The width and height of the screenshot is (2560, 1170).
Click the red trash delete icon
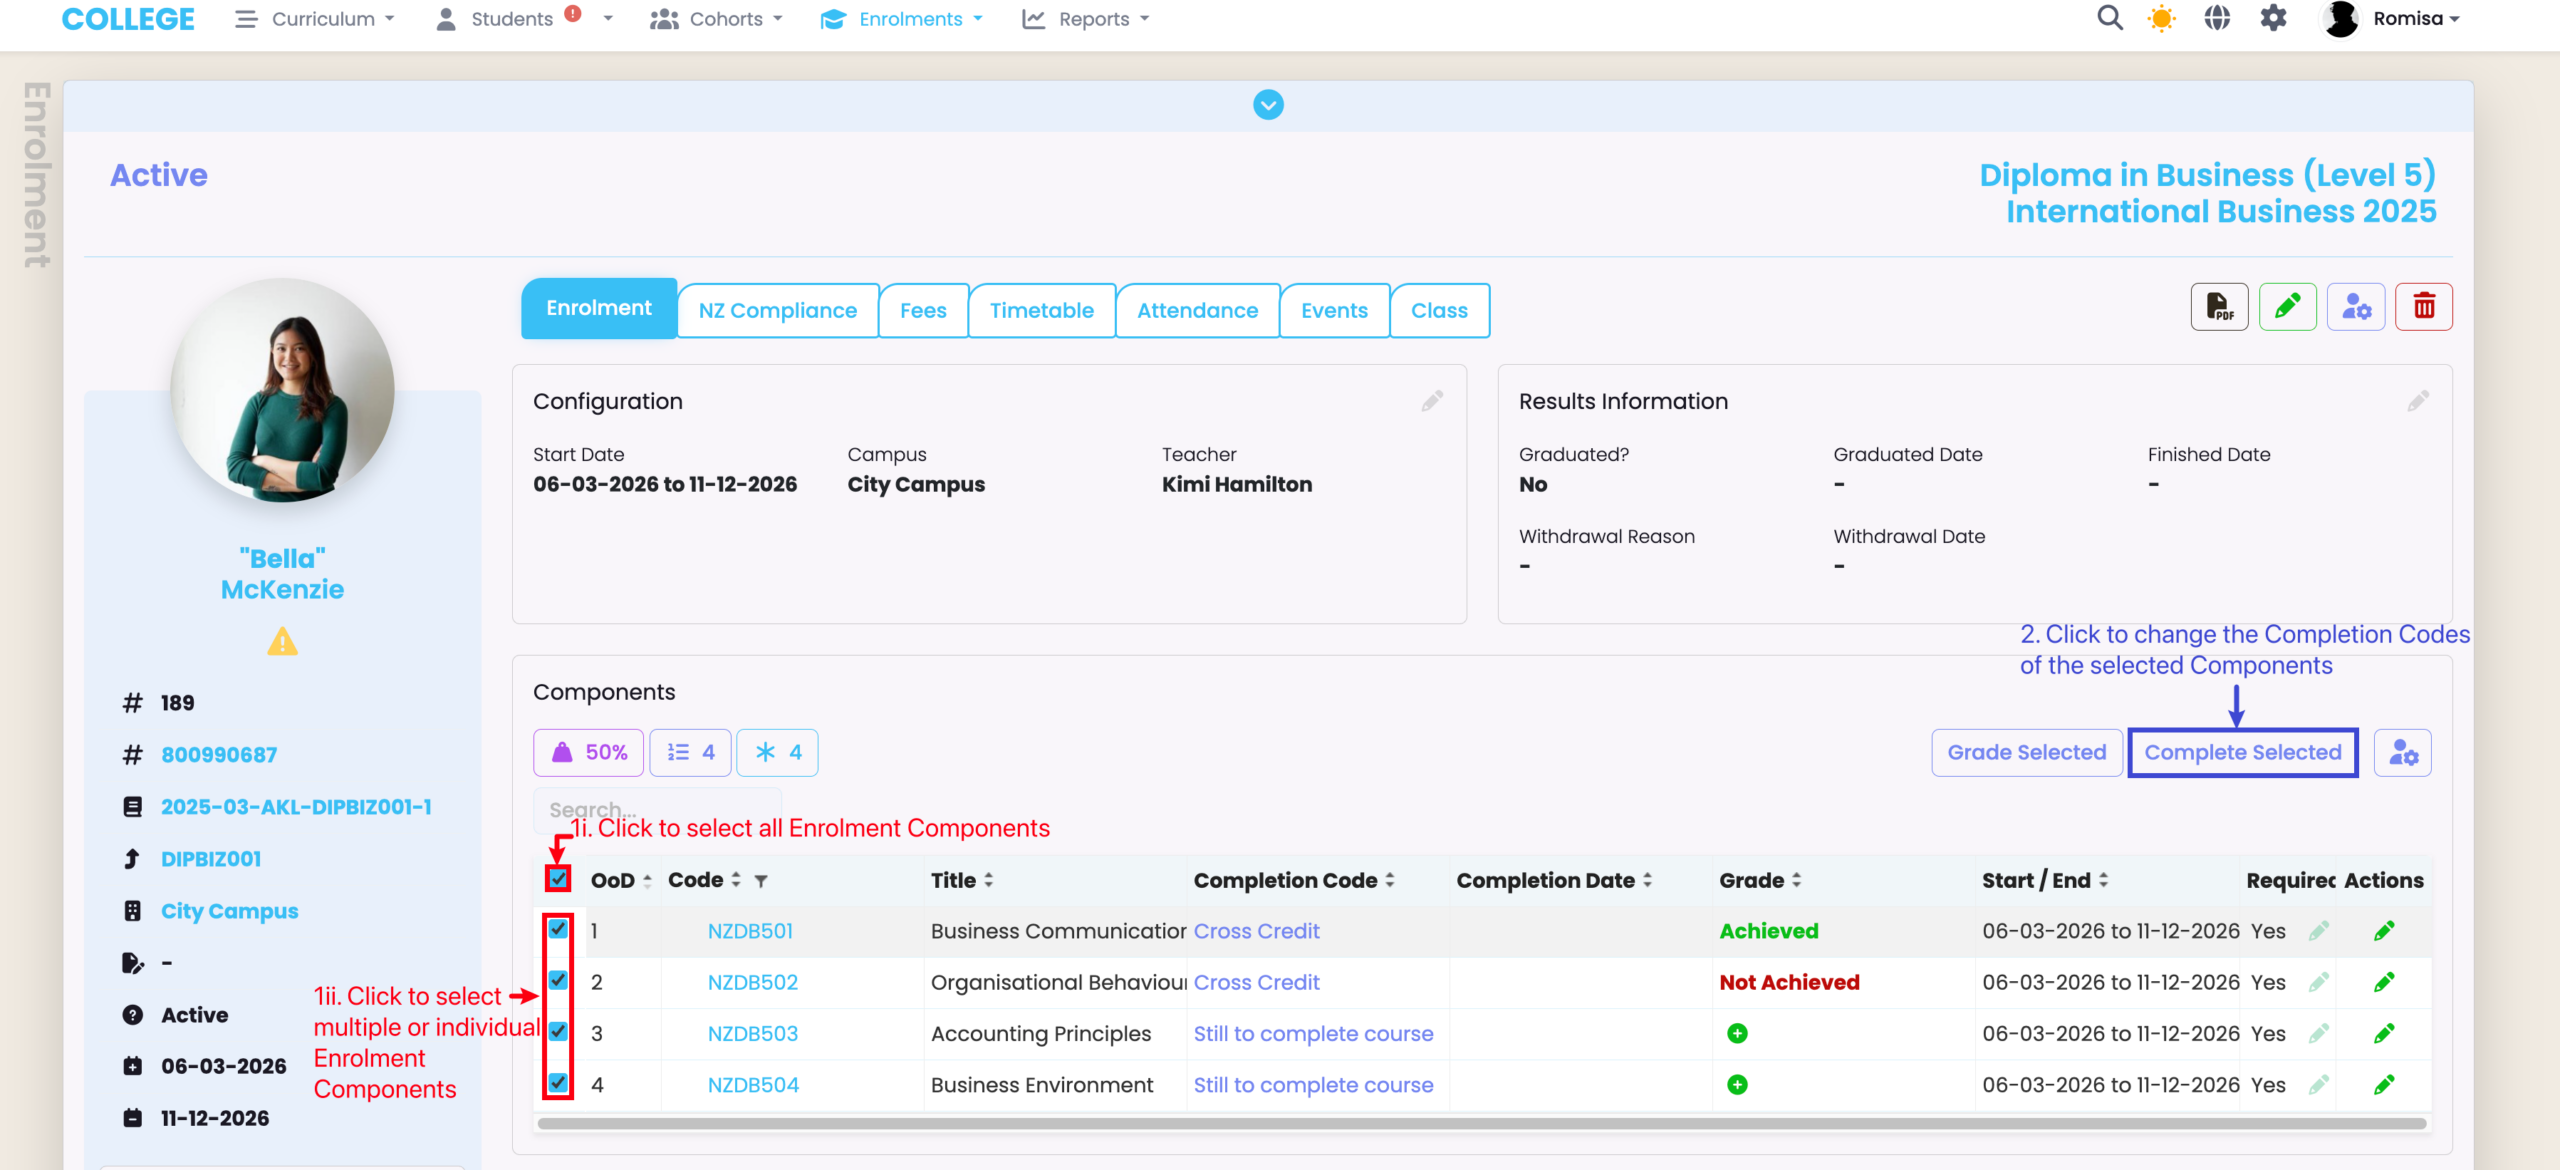coord(2423,307)
